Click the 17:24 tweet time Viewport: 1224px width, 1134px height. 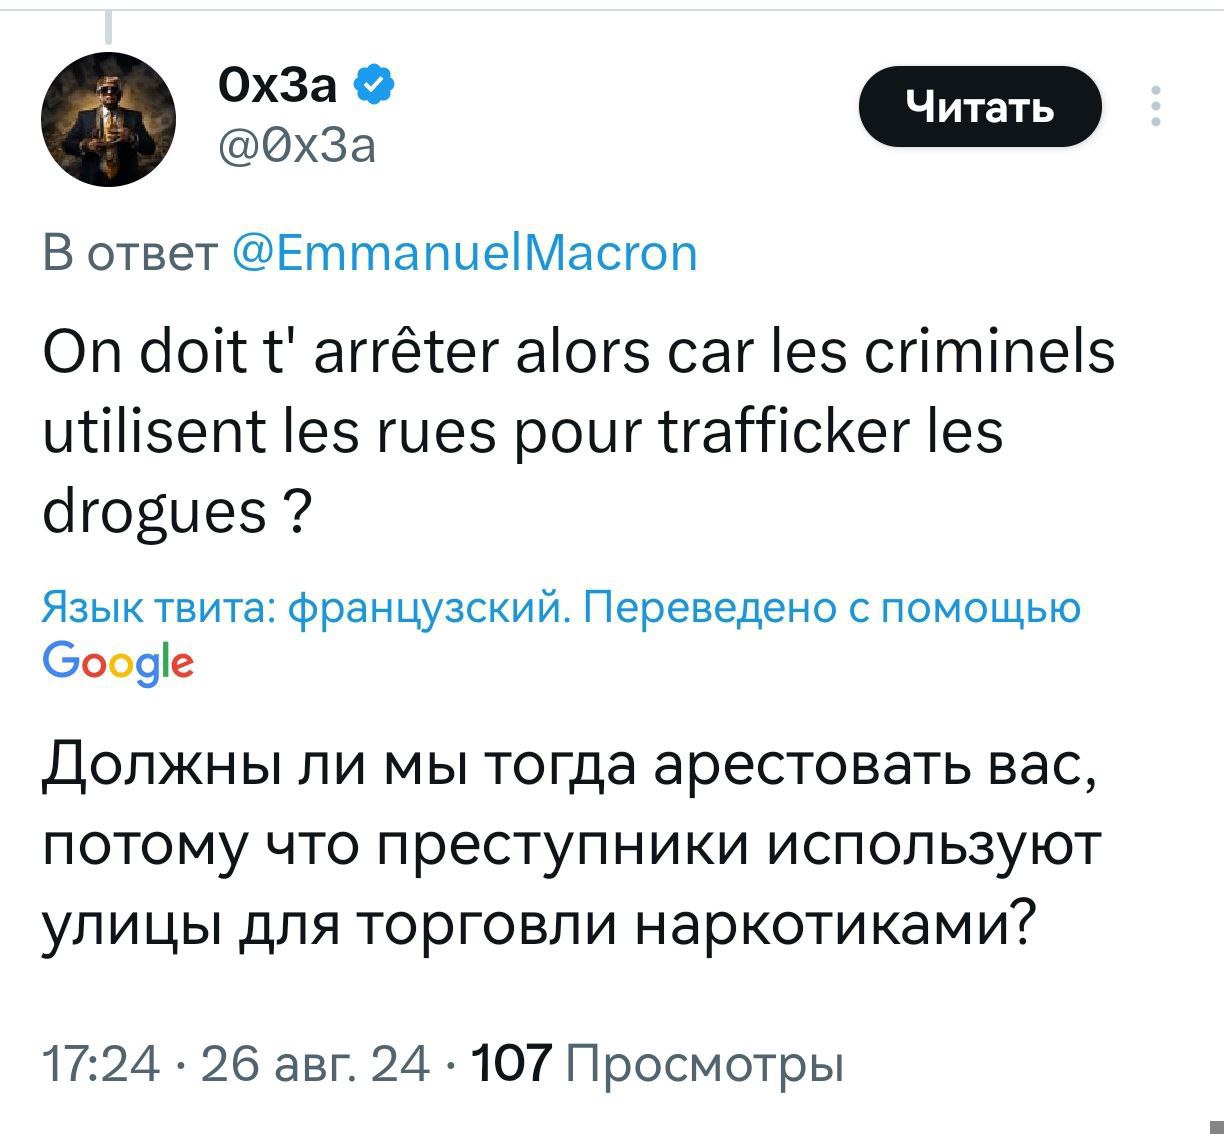[x=100, y=1064]
